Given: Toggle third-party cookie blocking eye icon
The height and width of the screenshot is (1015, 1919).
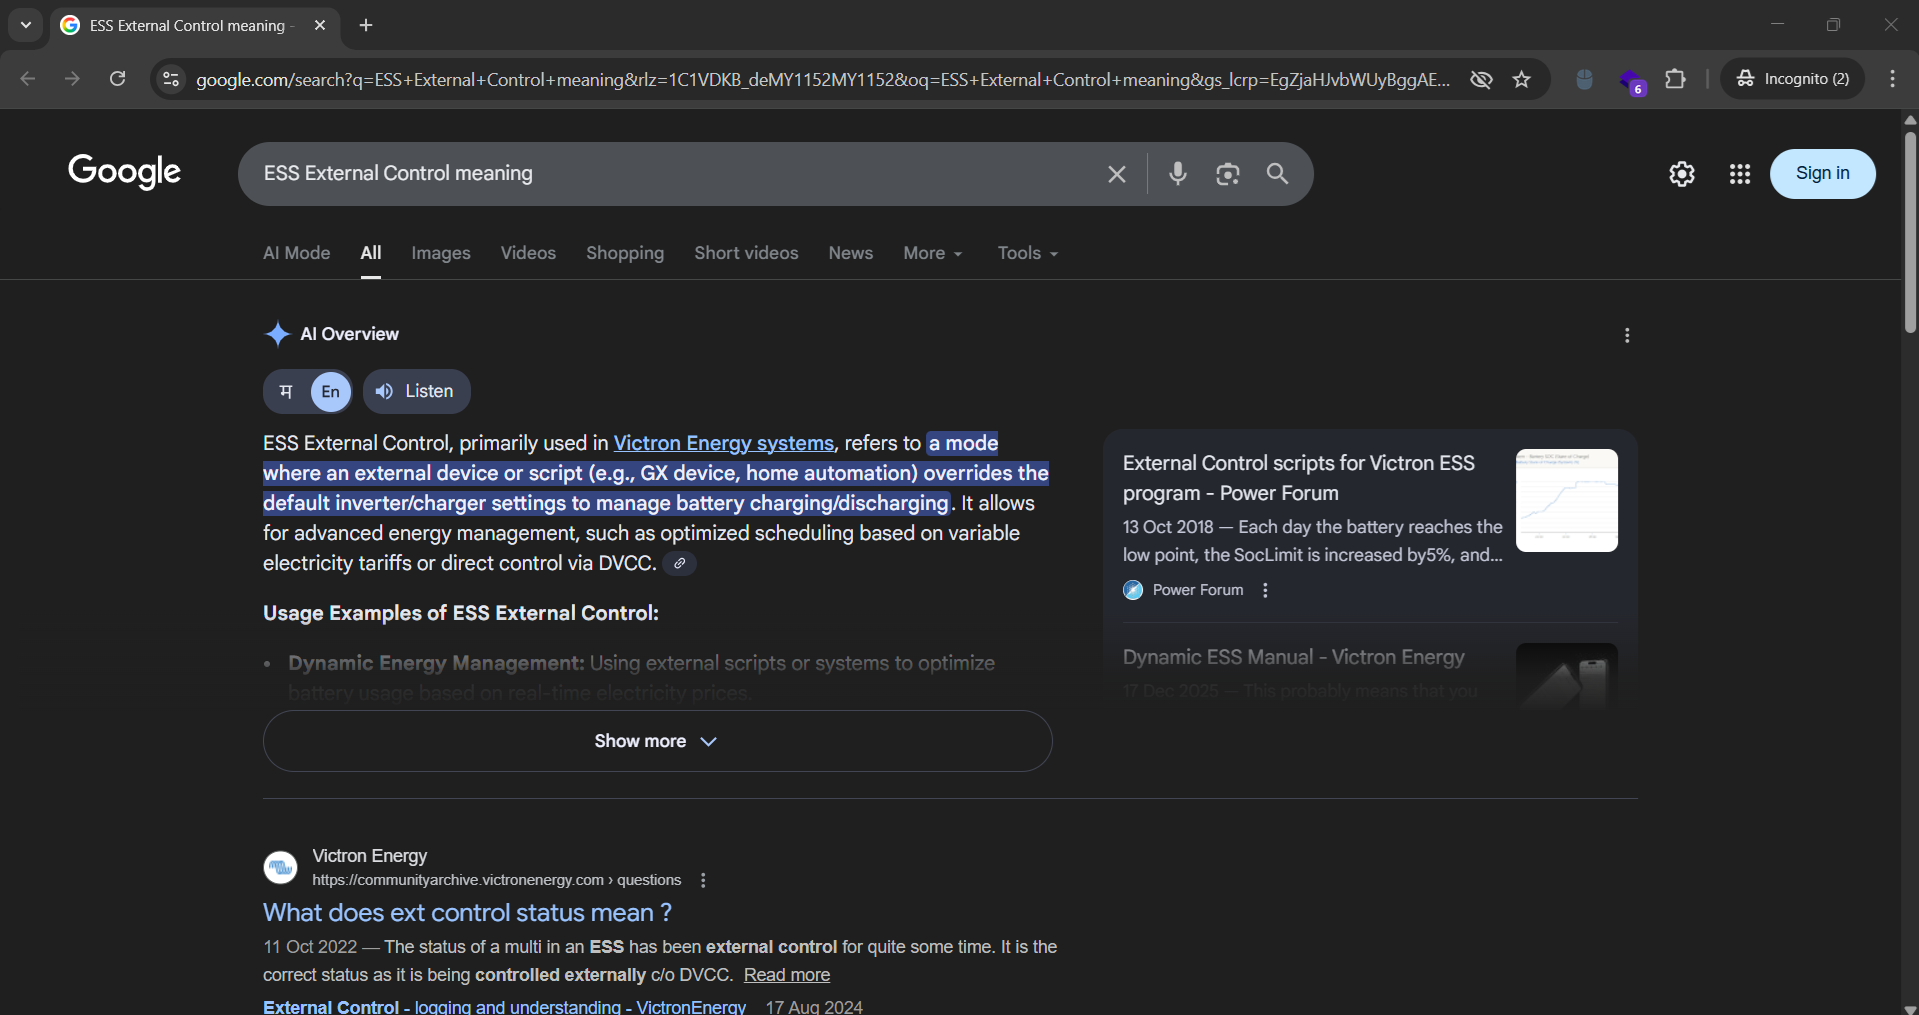Looking at the screenshot, I should (1481, 80).
